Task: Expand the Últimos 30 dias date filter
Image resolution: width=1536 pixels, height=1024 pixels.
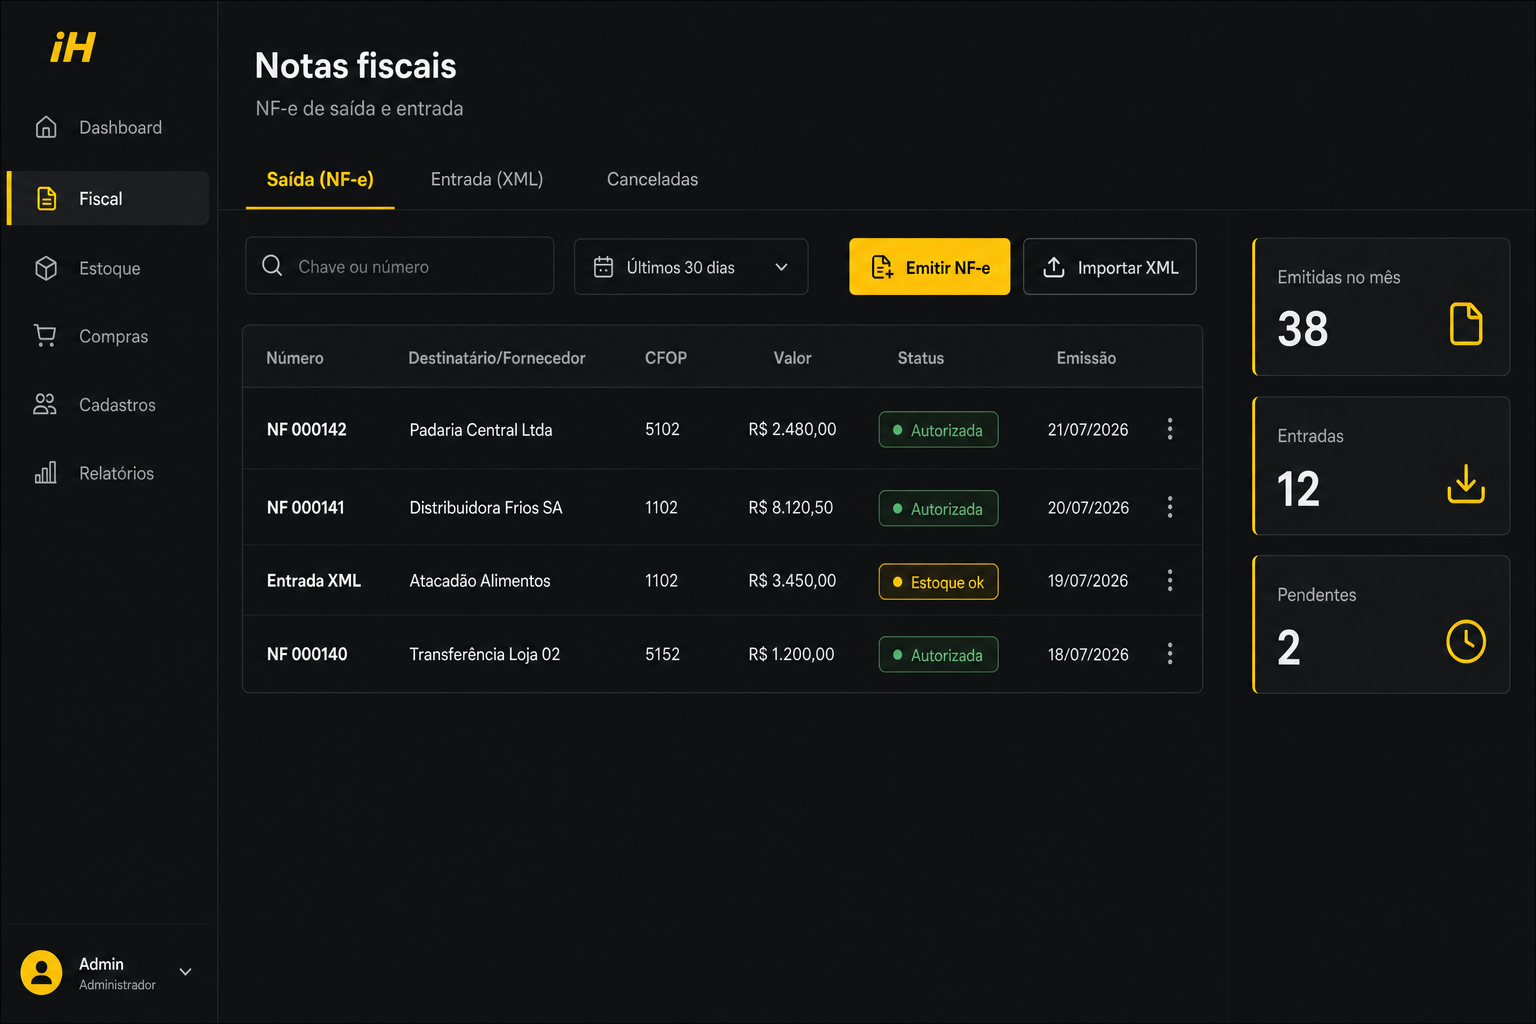Action: point(691,267)
